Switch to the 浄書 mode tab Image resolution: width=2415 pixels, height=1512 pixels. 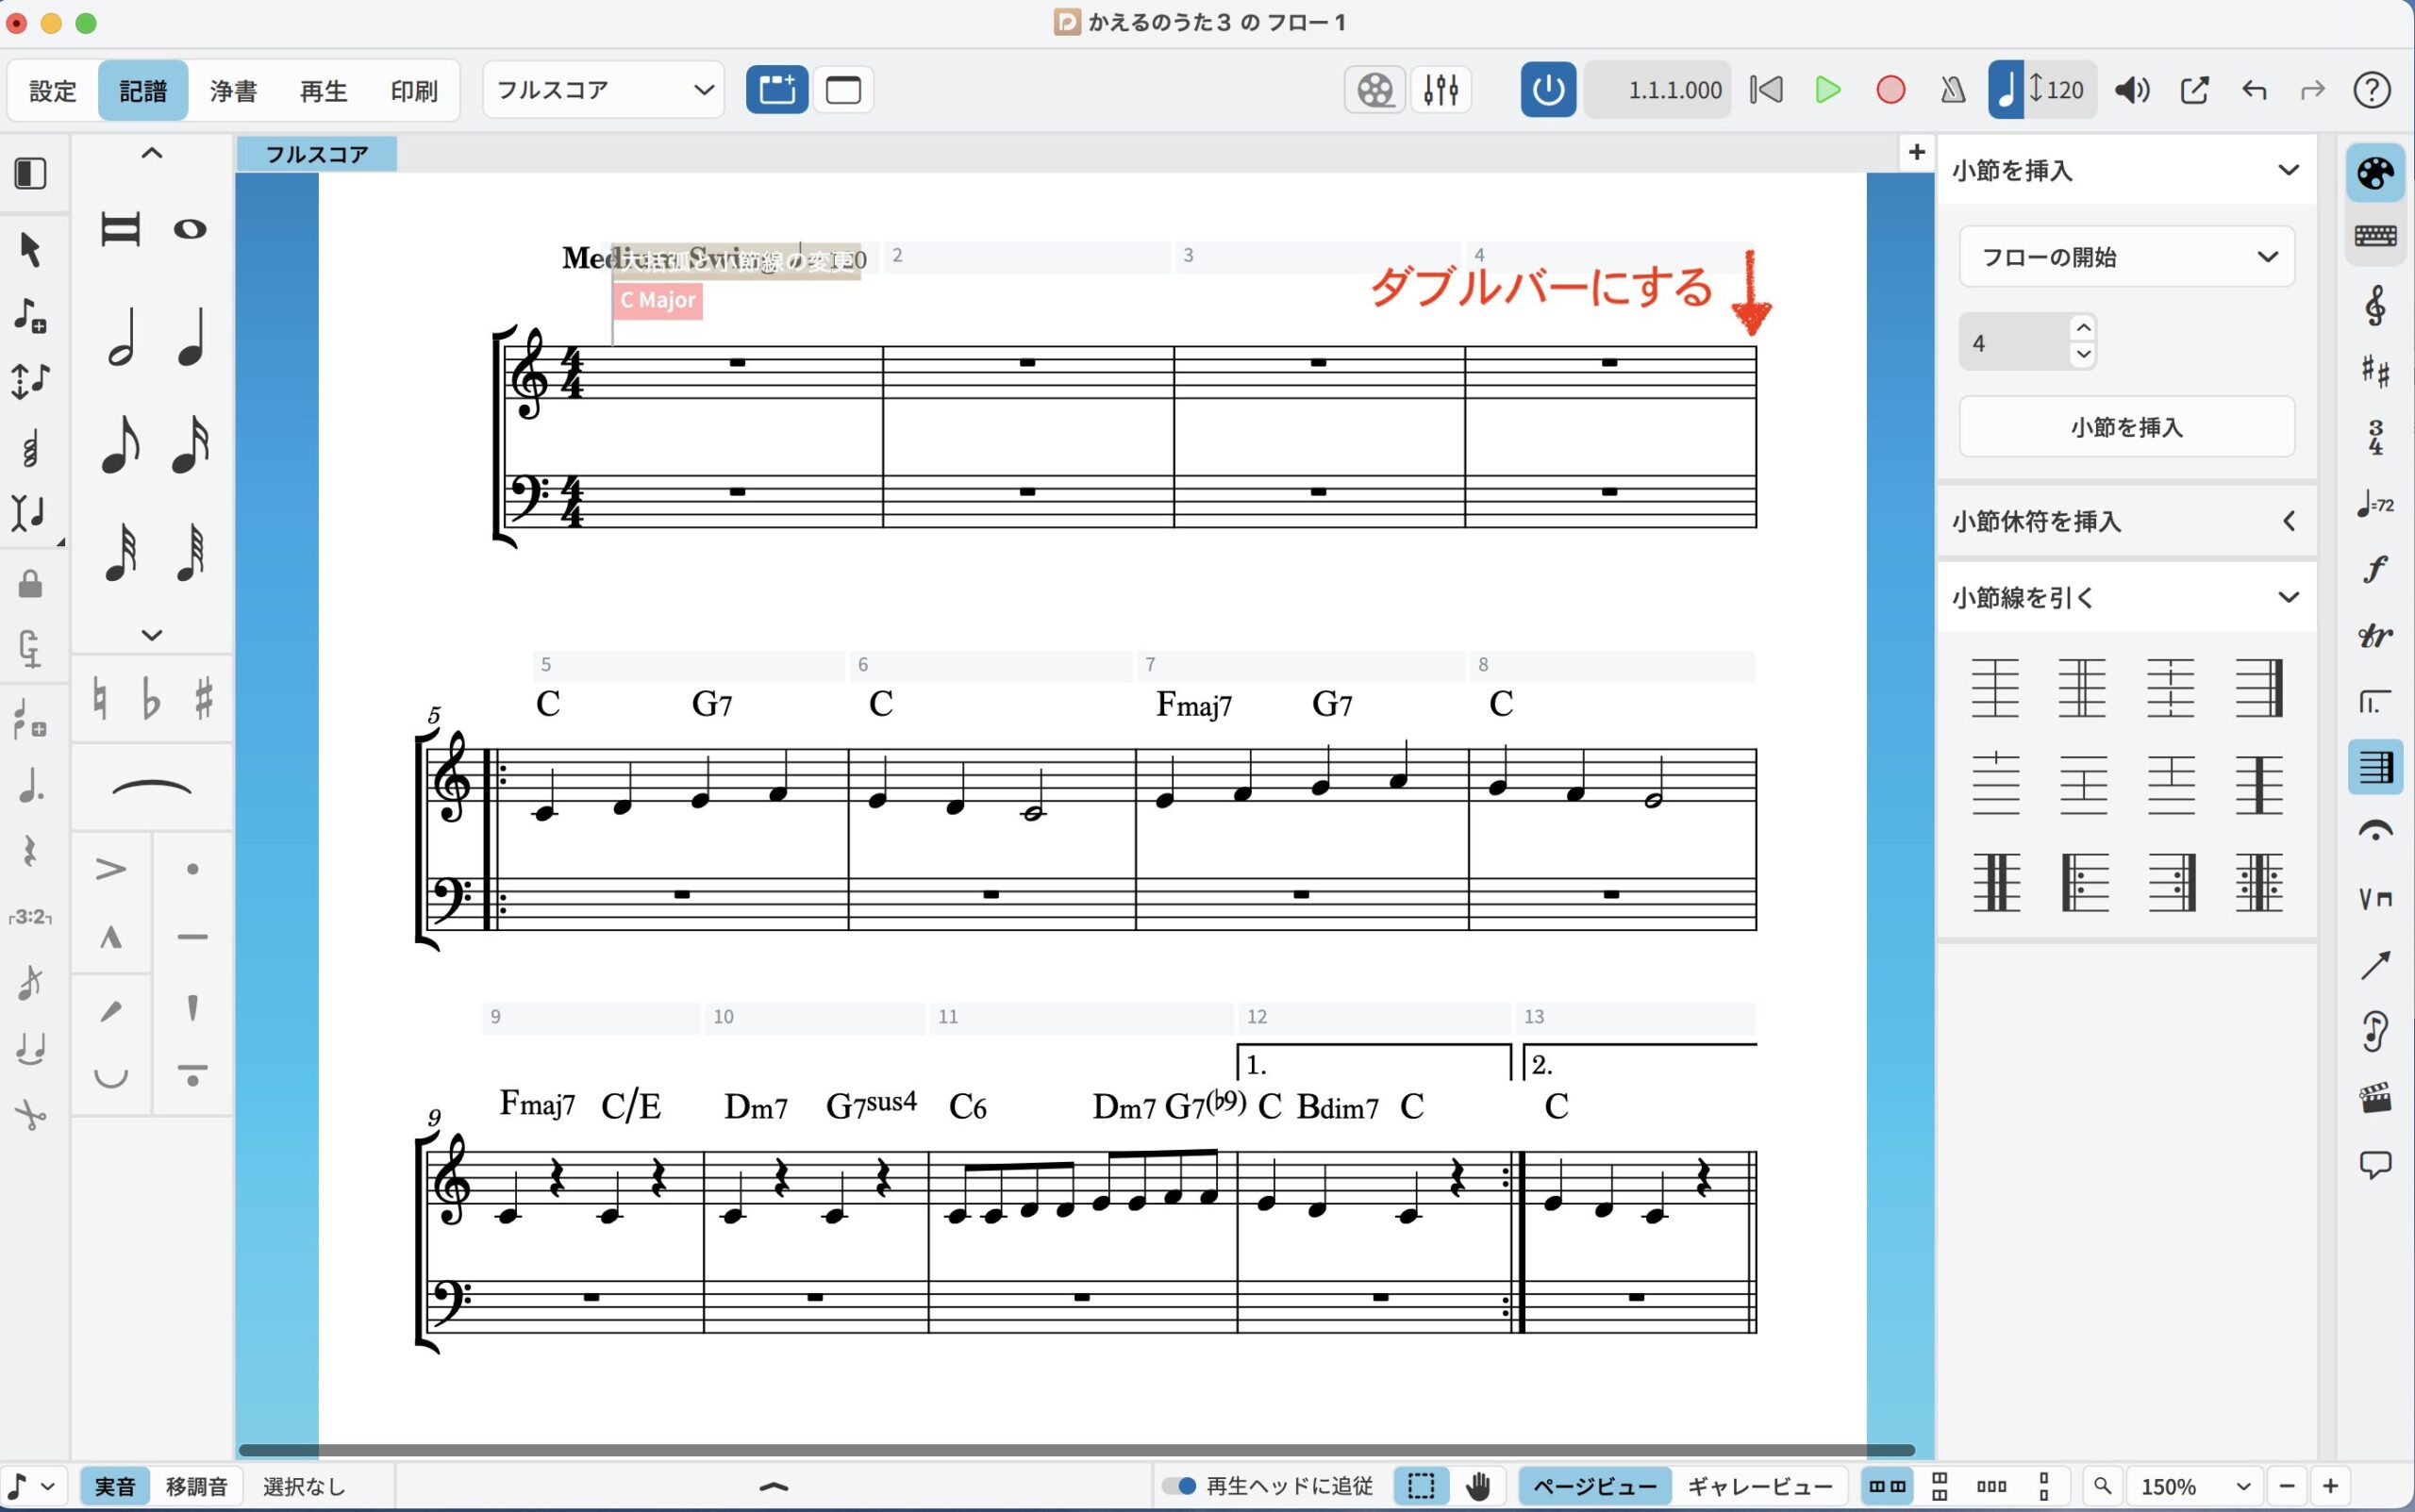click(x=233, y=90)
